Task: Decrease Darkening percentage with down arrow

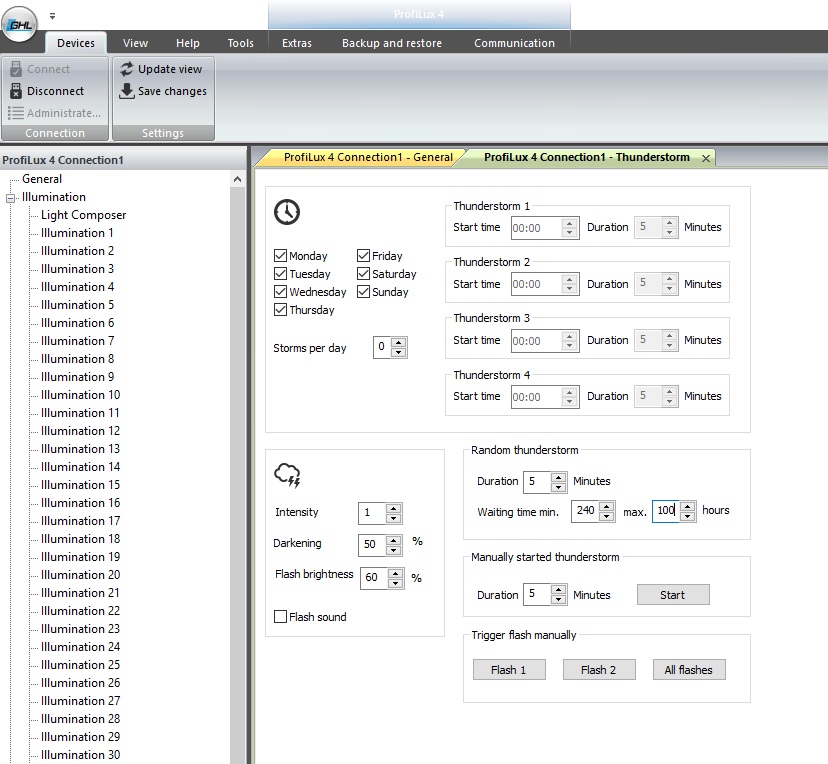Action: click(x=393, y=550)
